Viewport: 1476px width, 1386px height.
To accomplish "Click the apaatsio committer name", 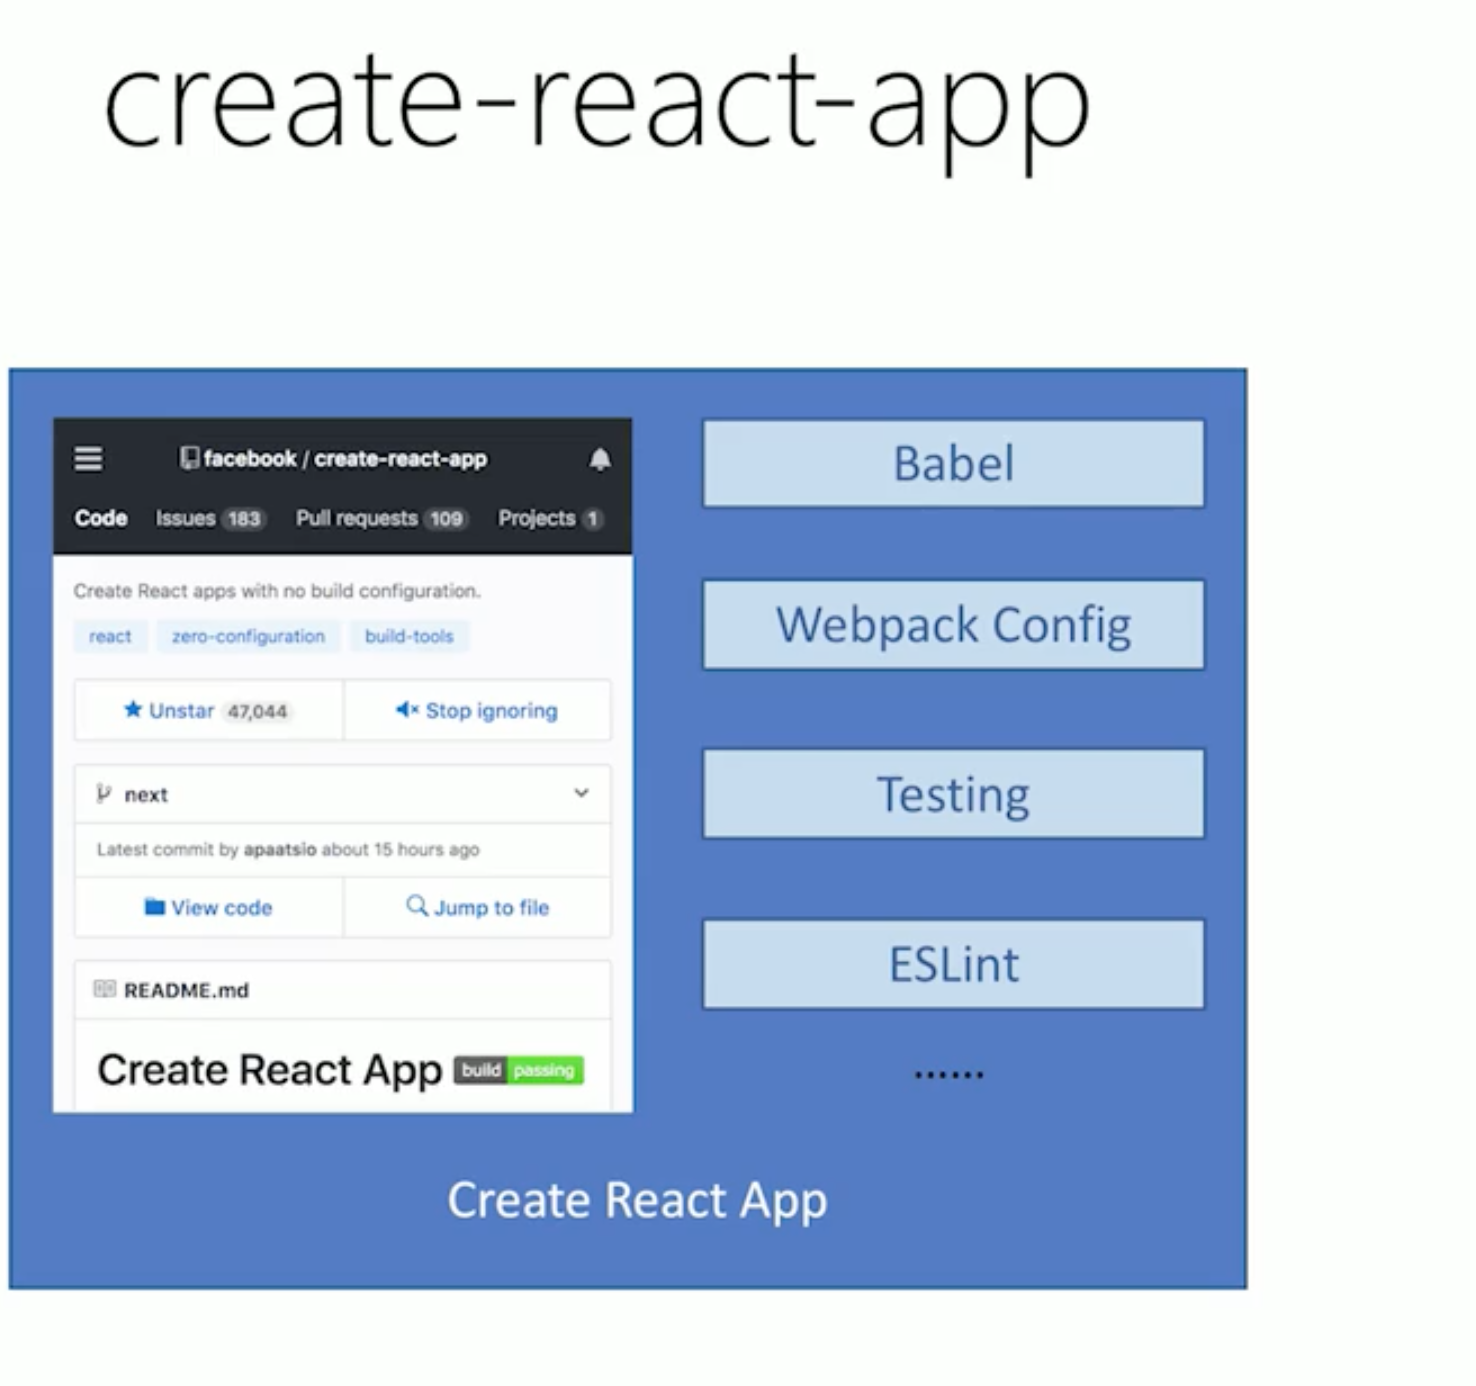I will [280, 849].
